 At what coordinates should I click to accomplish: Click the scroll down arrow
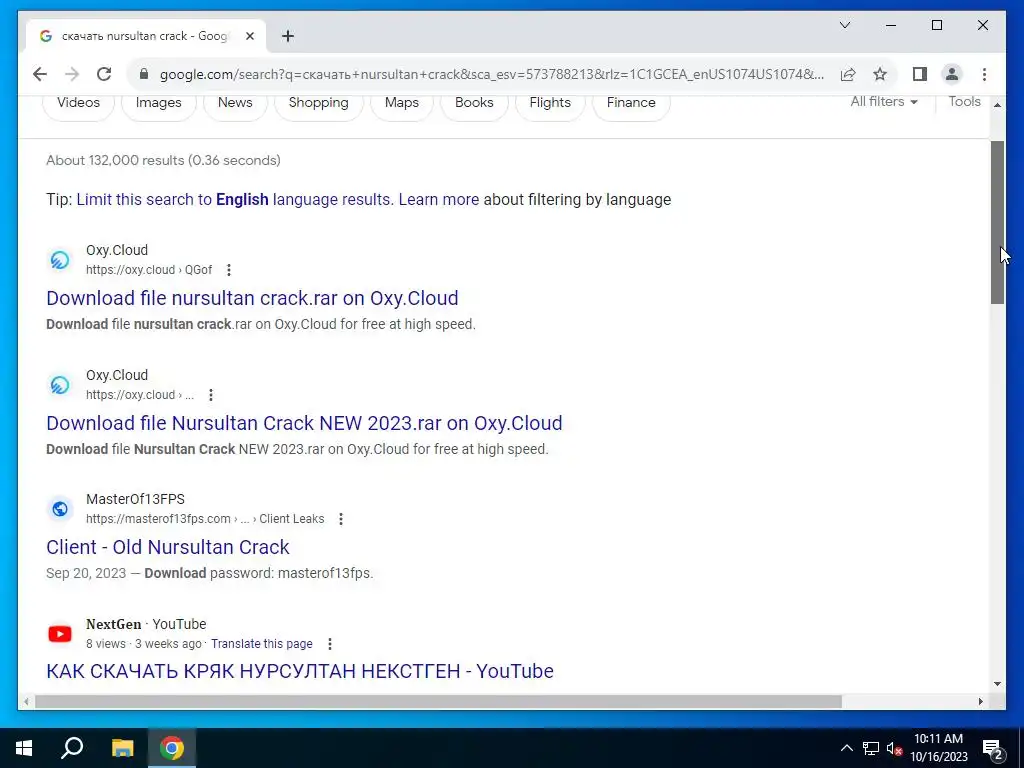tap(997, 684)
